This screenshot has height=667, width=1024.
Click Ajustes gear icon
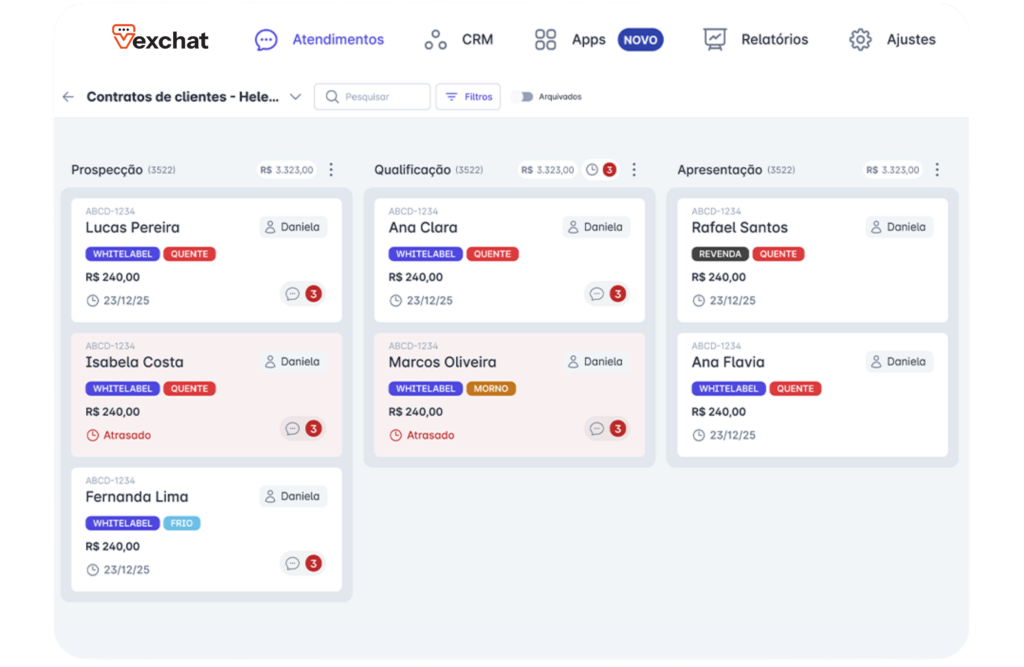[x=860, y=40]
